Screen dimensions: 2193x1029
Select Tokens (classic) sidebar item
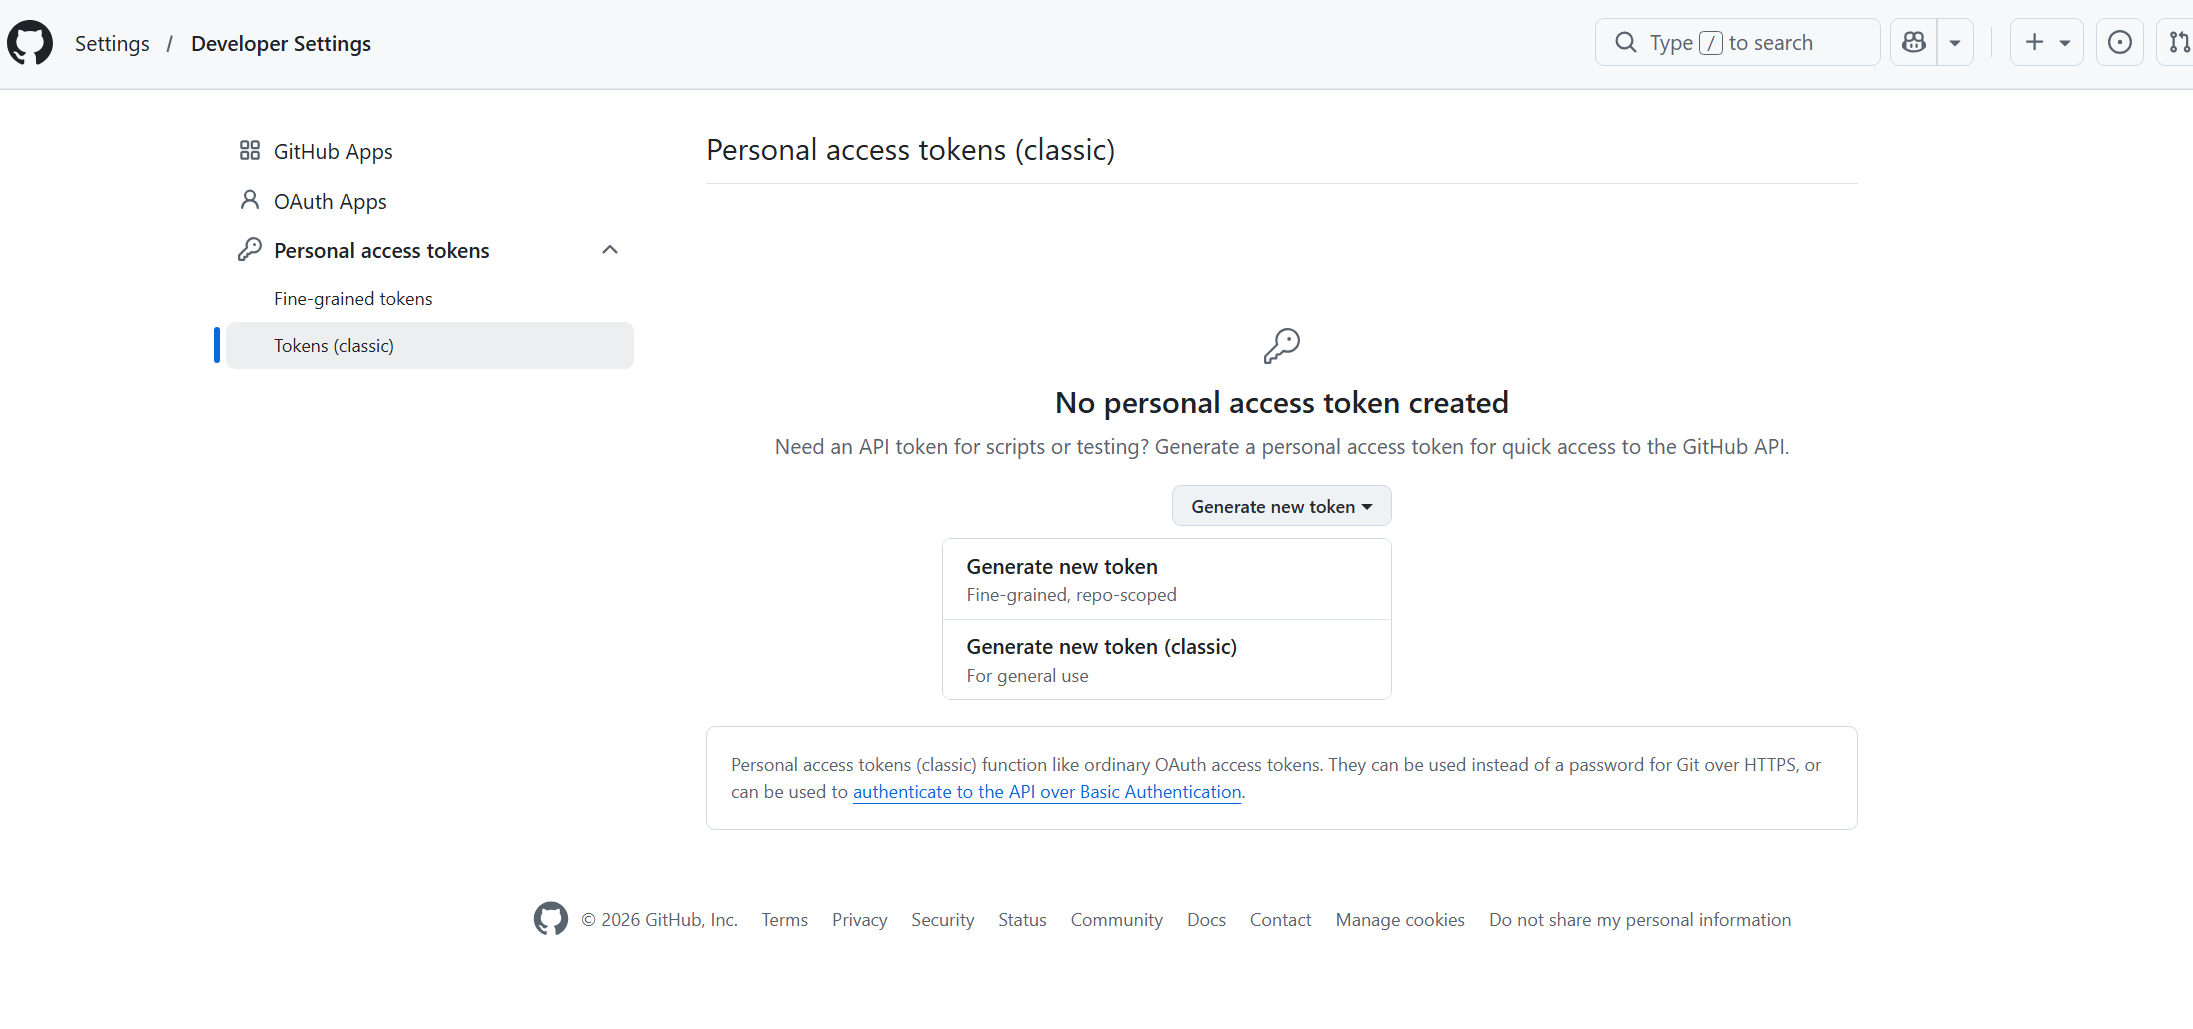[x=429, y=345]
